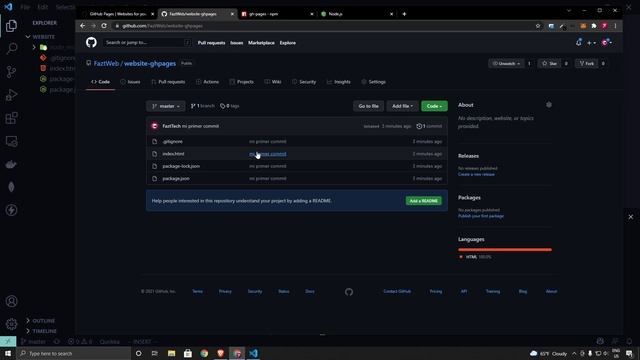The height and width of the screenshot is (360, 640).
Task: Open the VS Code Accounts icon
Action: [11, 301]
